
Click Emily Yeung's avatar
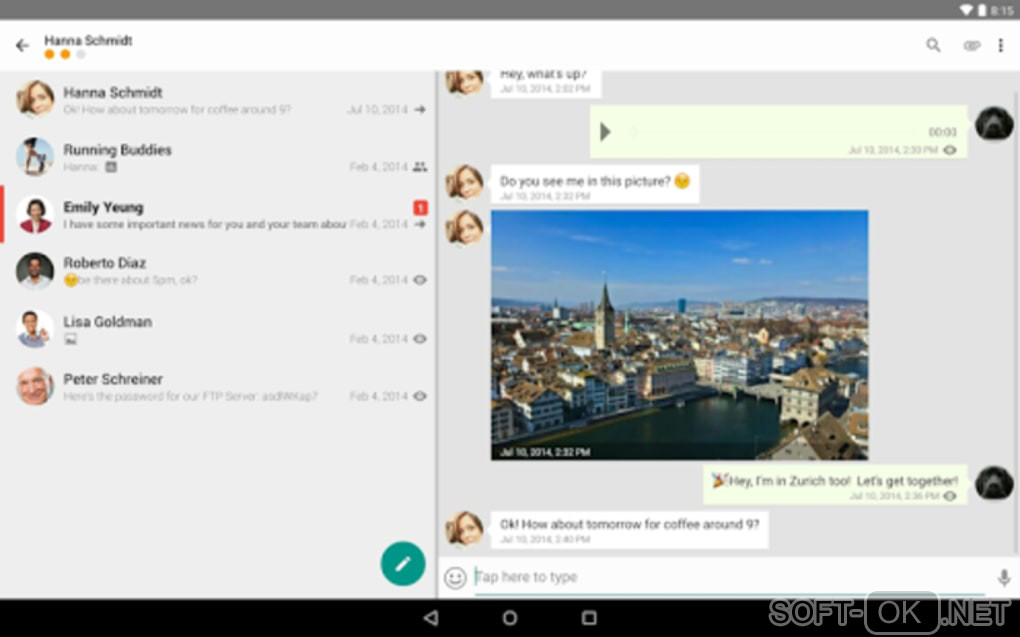coord(35,214)
